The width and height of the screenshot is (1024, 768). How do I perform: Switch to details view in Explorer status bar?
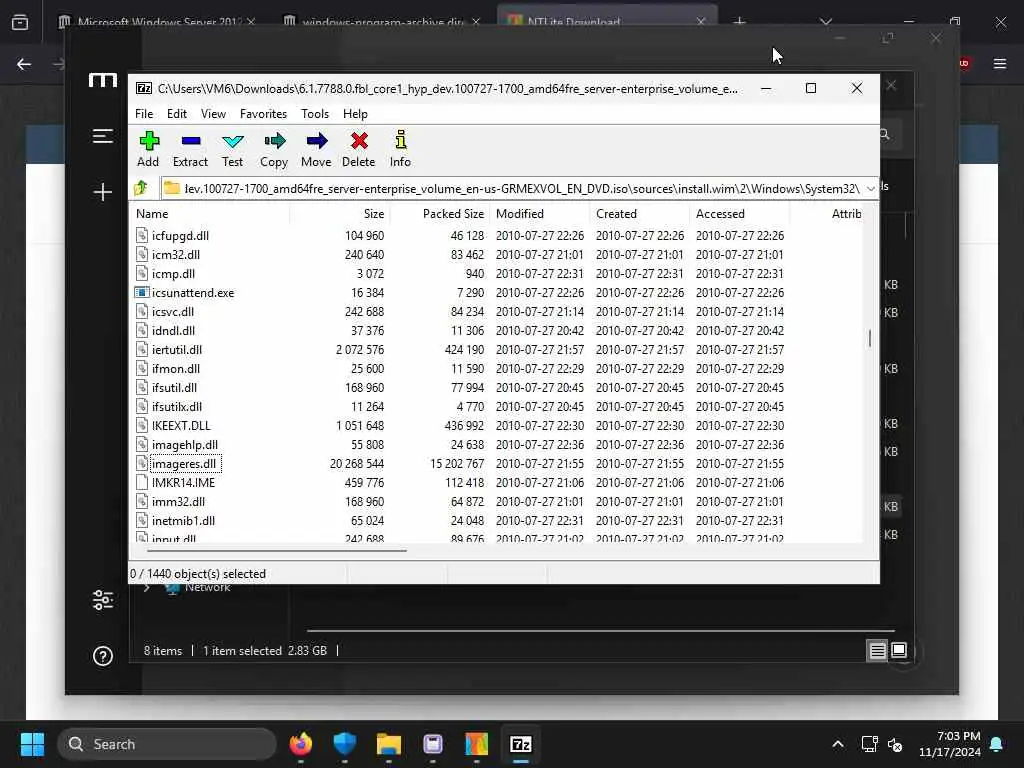877,650
